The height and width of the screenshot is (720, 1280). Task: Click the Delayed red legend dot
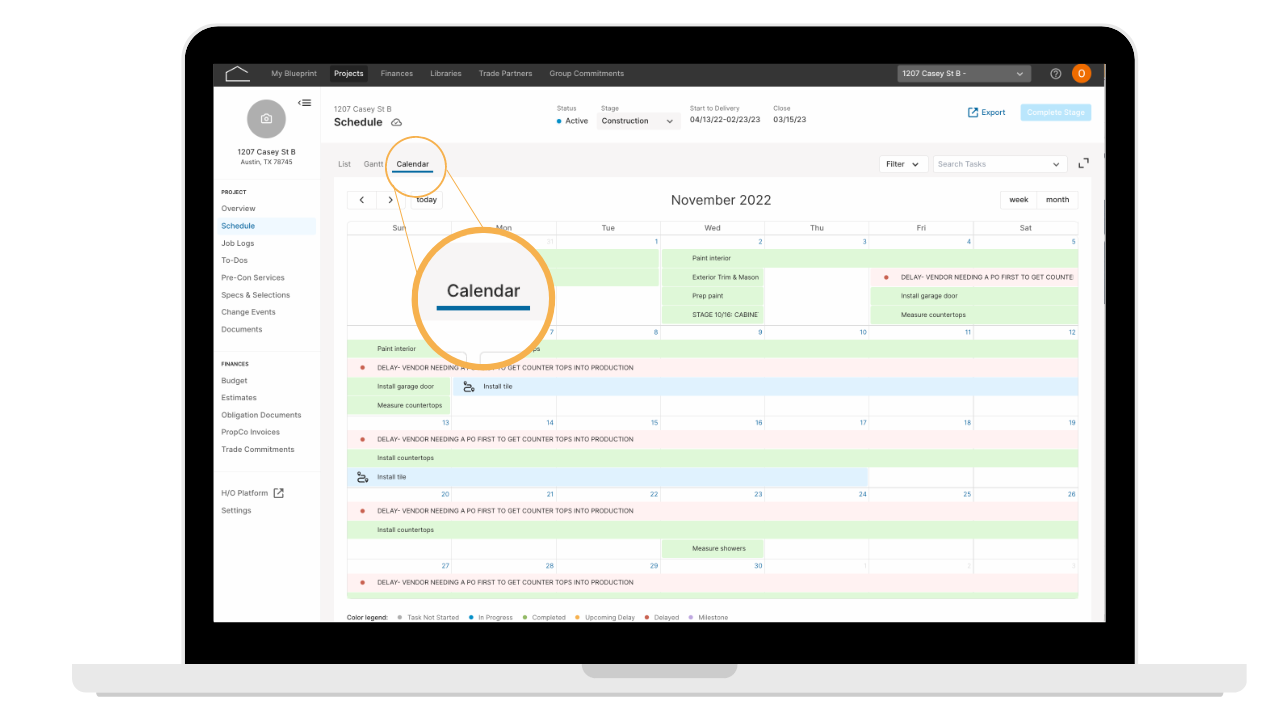coord(647,618)
